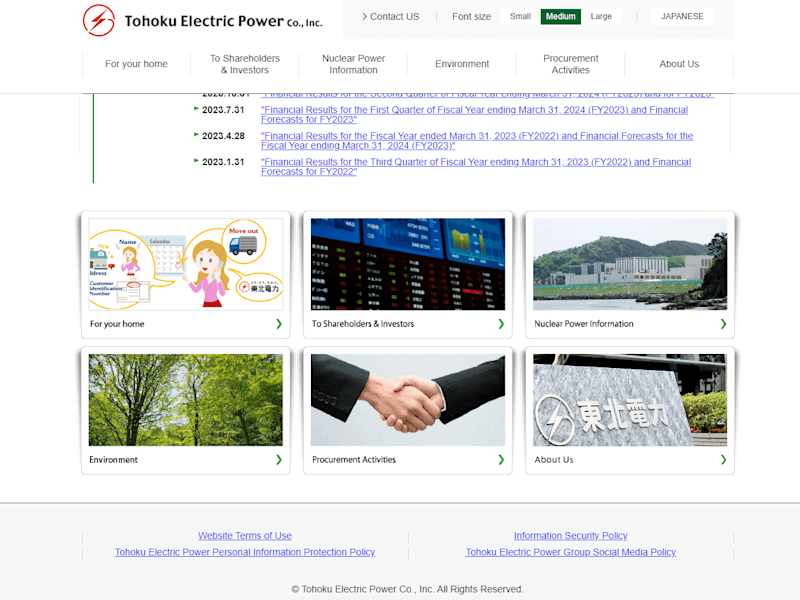The height and width of the screenshot is (600, 800).
Task: Click the green chevron beside Procurement Activities card
Action: click(501, 460)
